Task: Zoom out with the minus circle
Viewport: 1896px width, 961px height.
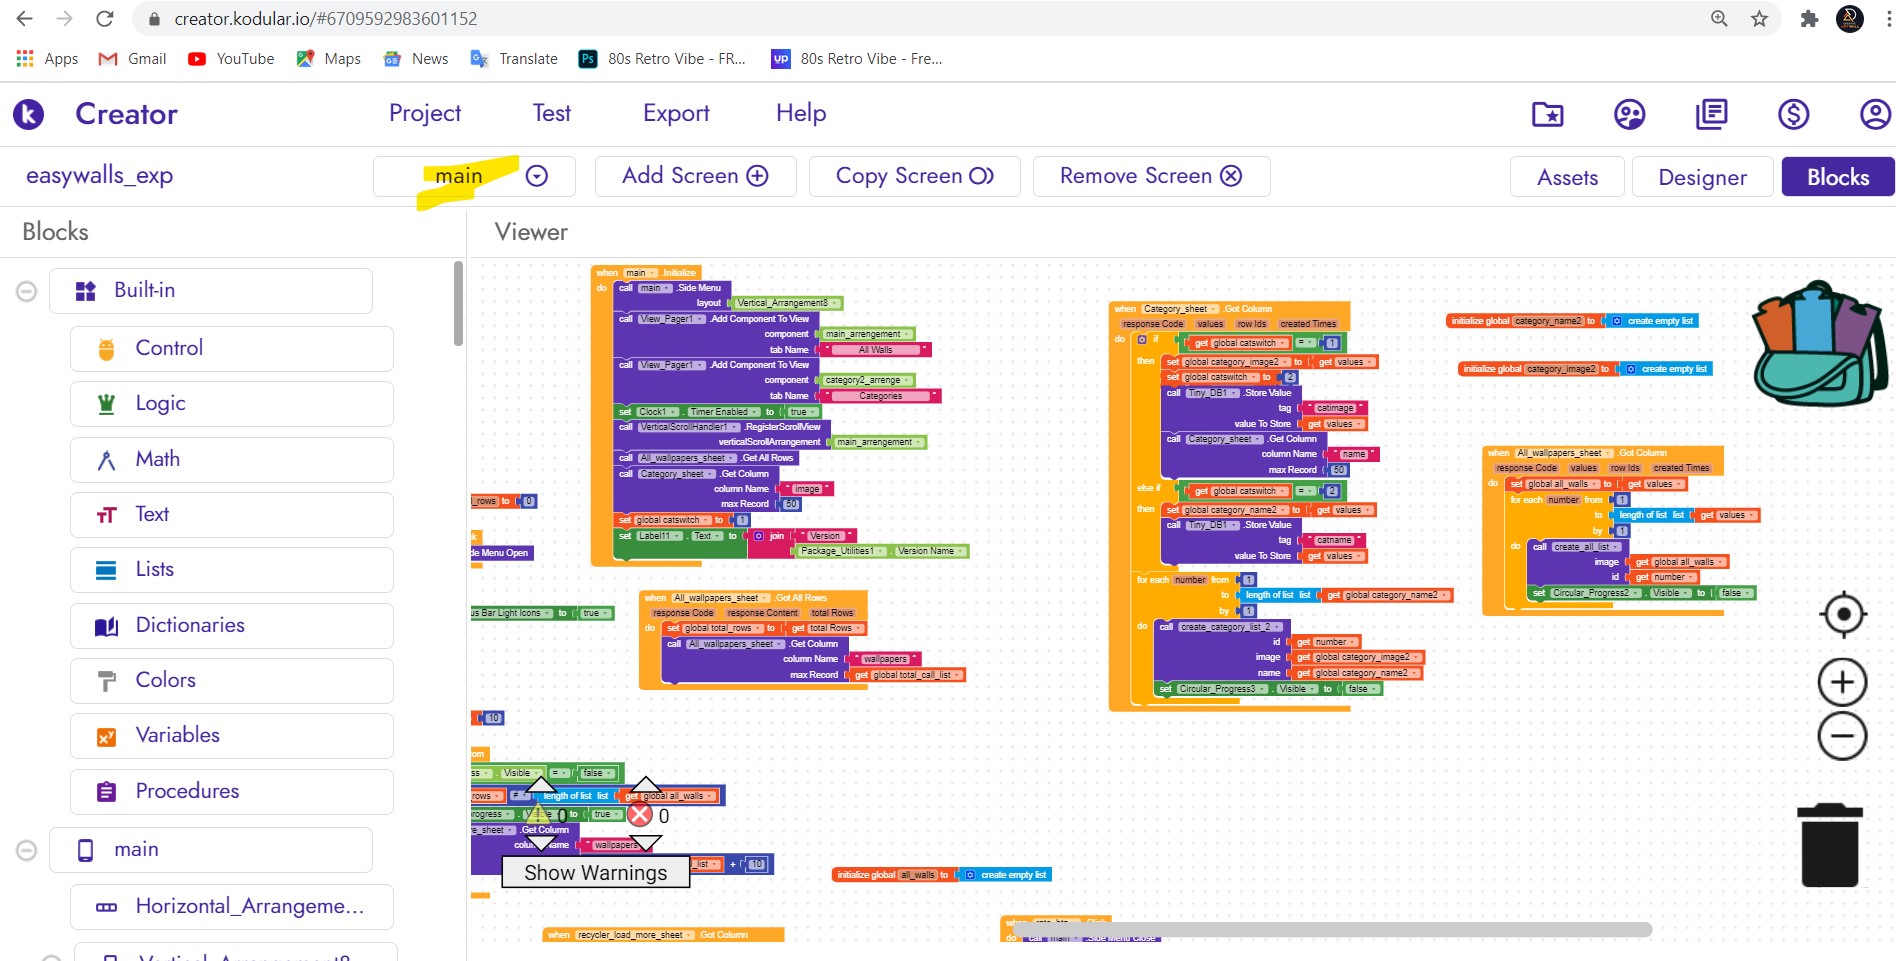Action: click(x=1842, y=737)
